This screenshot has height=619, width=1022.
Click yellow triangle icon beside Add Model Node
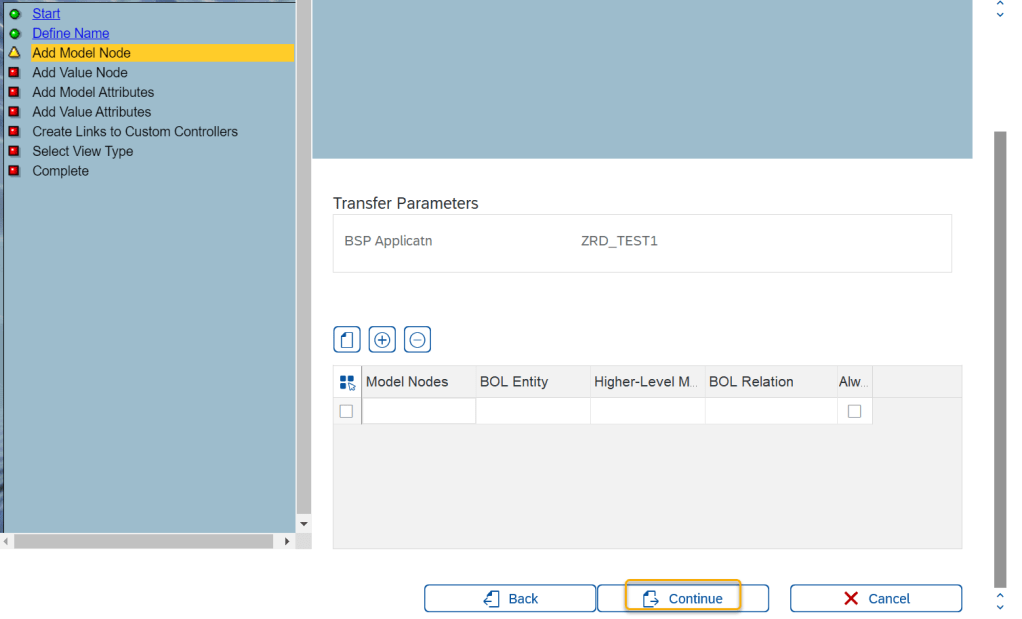(14, 53)
